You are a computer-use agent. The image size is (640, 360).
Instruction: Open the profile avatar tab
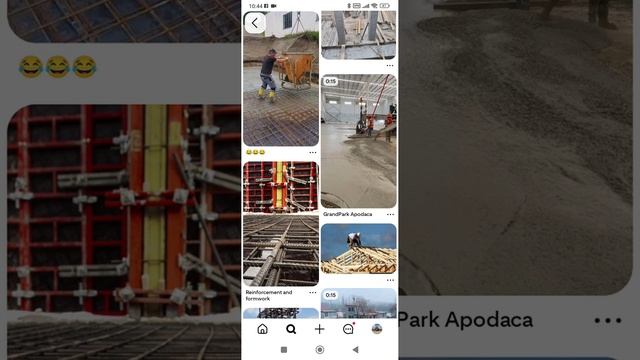[377, 329]
